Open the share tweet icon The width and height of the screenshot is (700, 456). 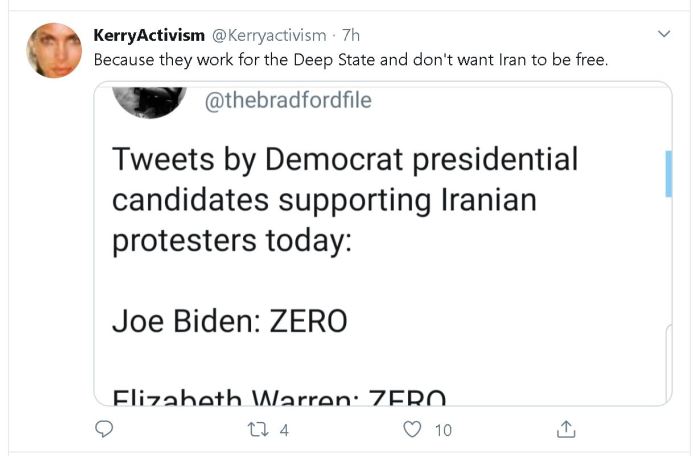coord(565,430)
